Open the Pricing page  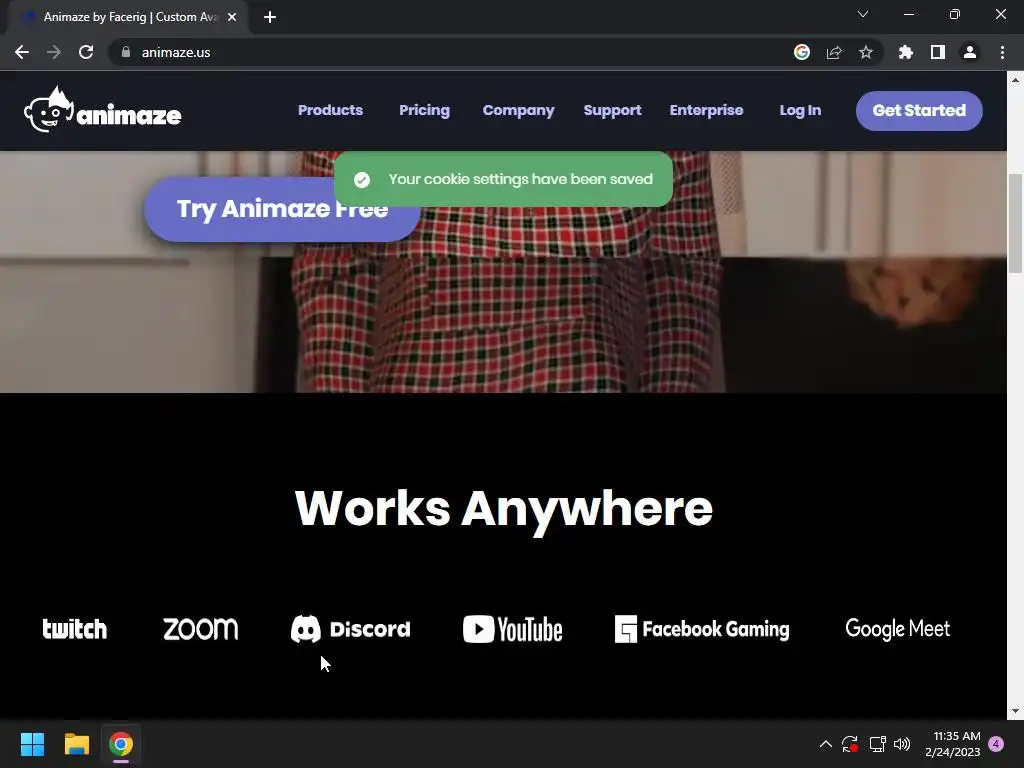point(424,110)
